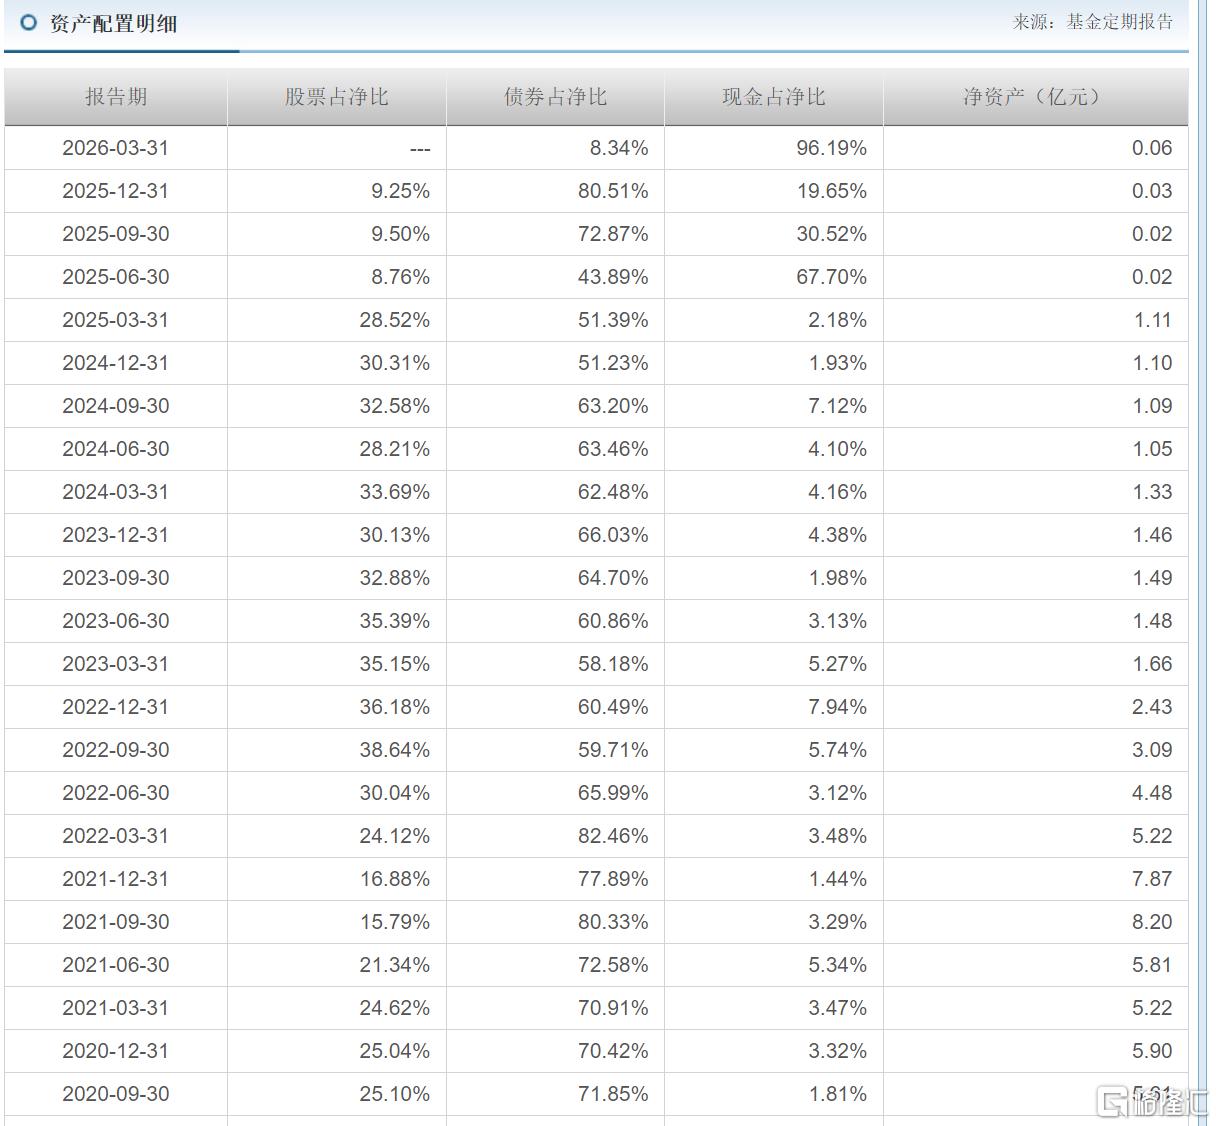Select the 2025-12-31 report date cell
Viewport: 1216px width, 1126px height.
(x=116, y=191)
